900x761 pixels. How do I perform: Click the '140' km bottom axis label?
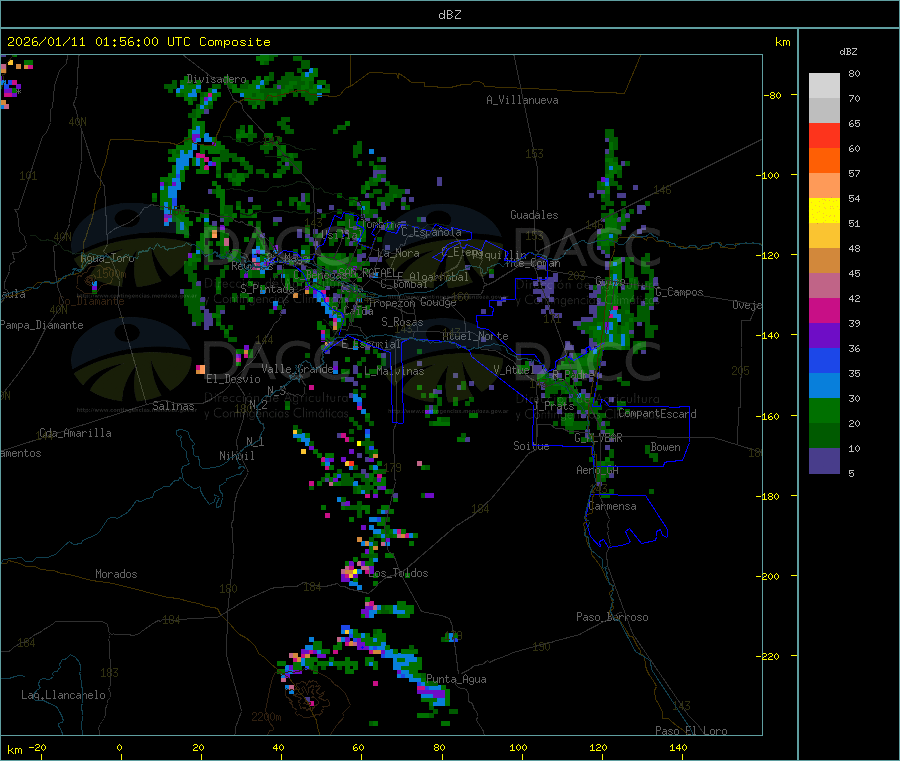tap(678, 747)
